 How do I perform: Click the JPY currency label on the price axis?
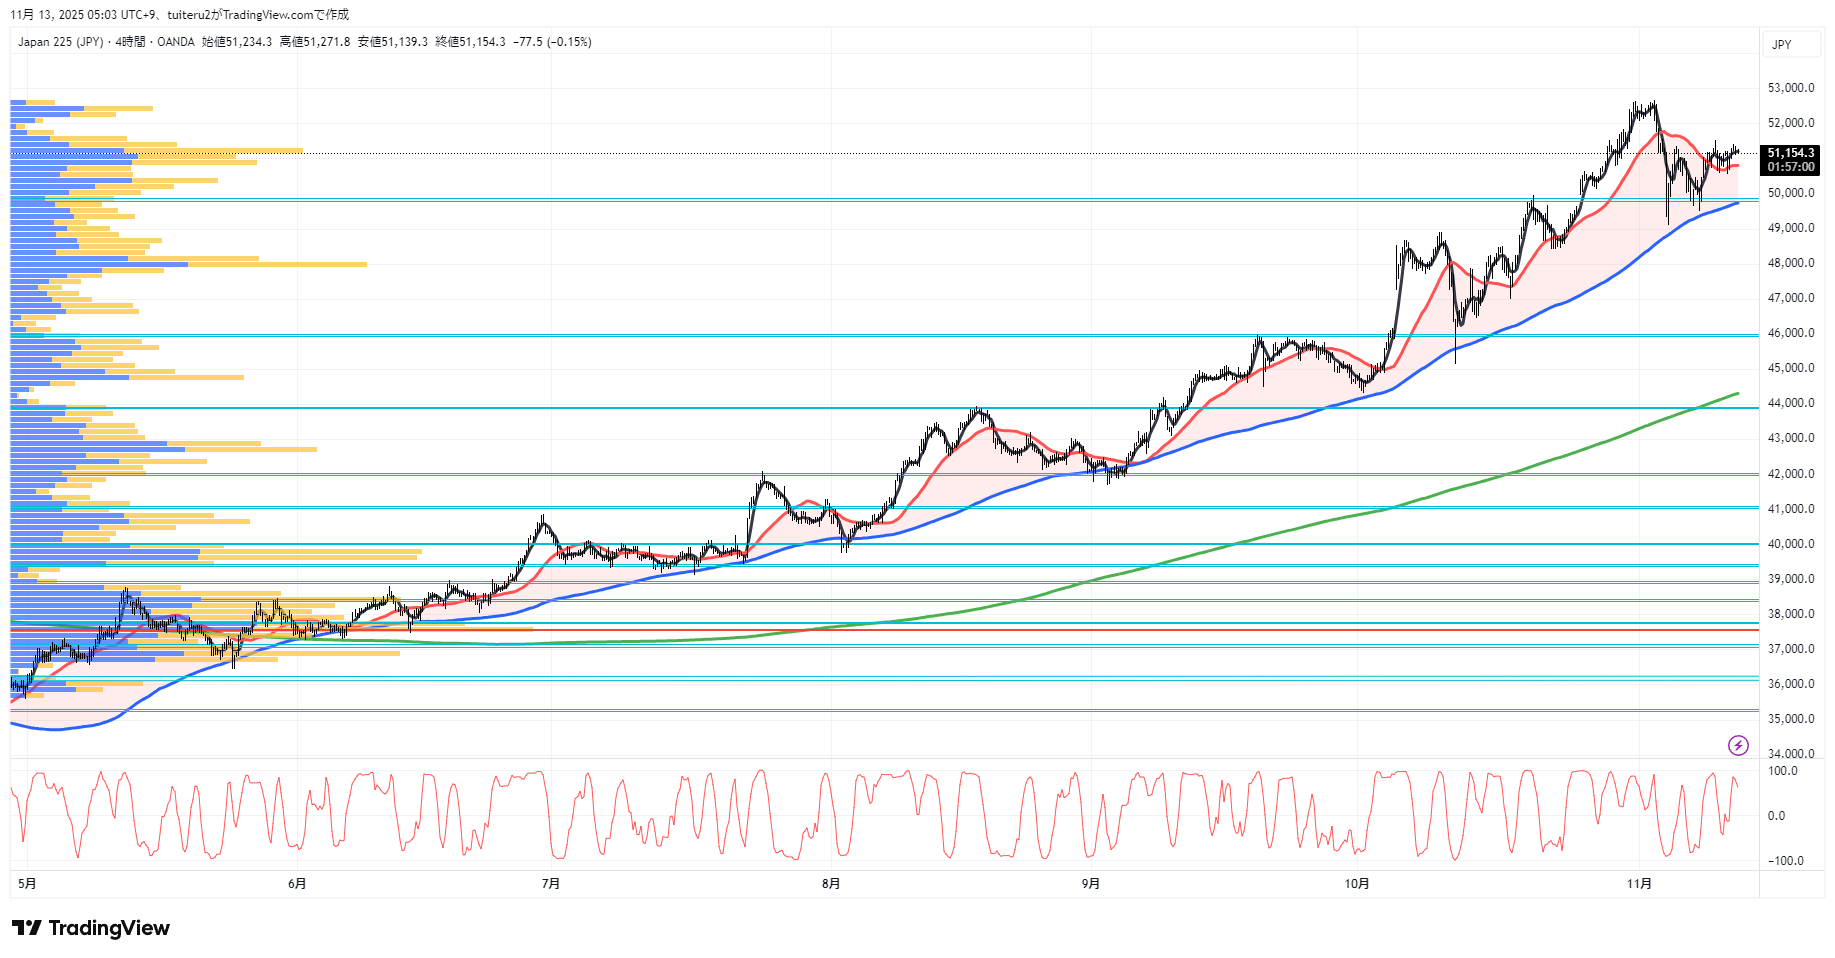1782,45
